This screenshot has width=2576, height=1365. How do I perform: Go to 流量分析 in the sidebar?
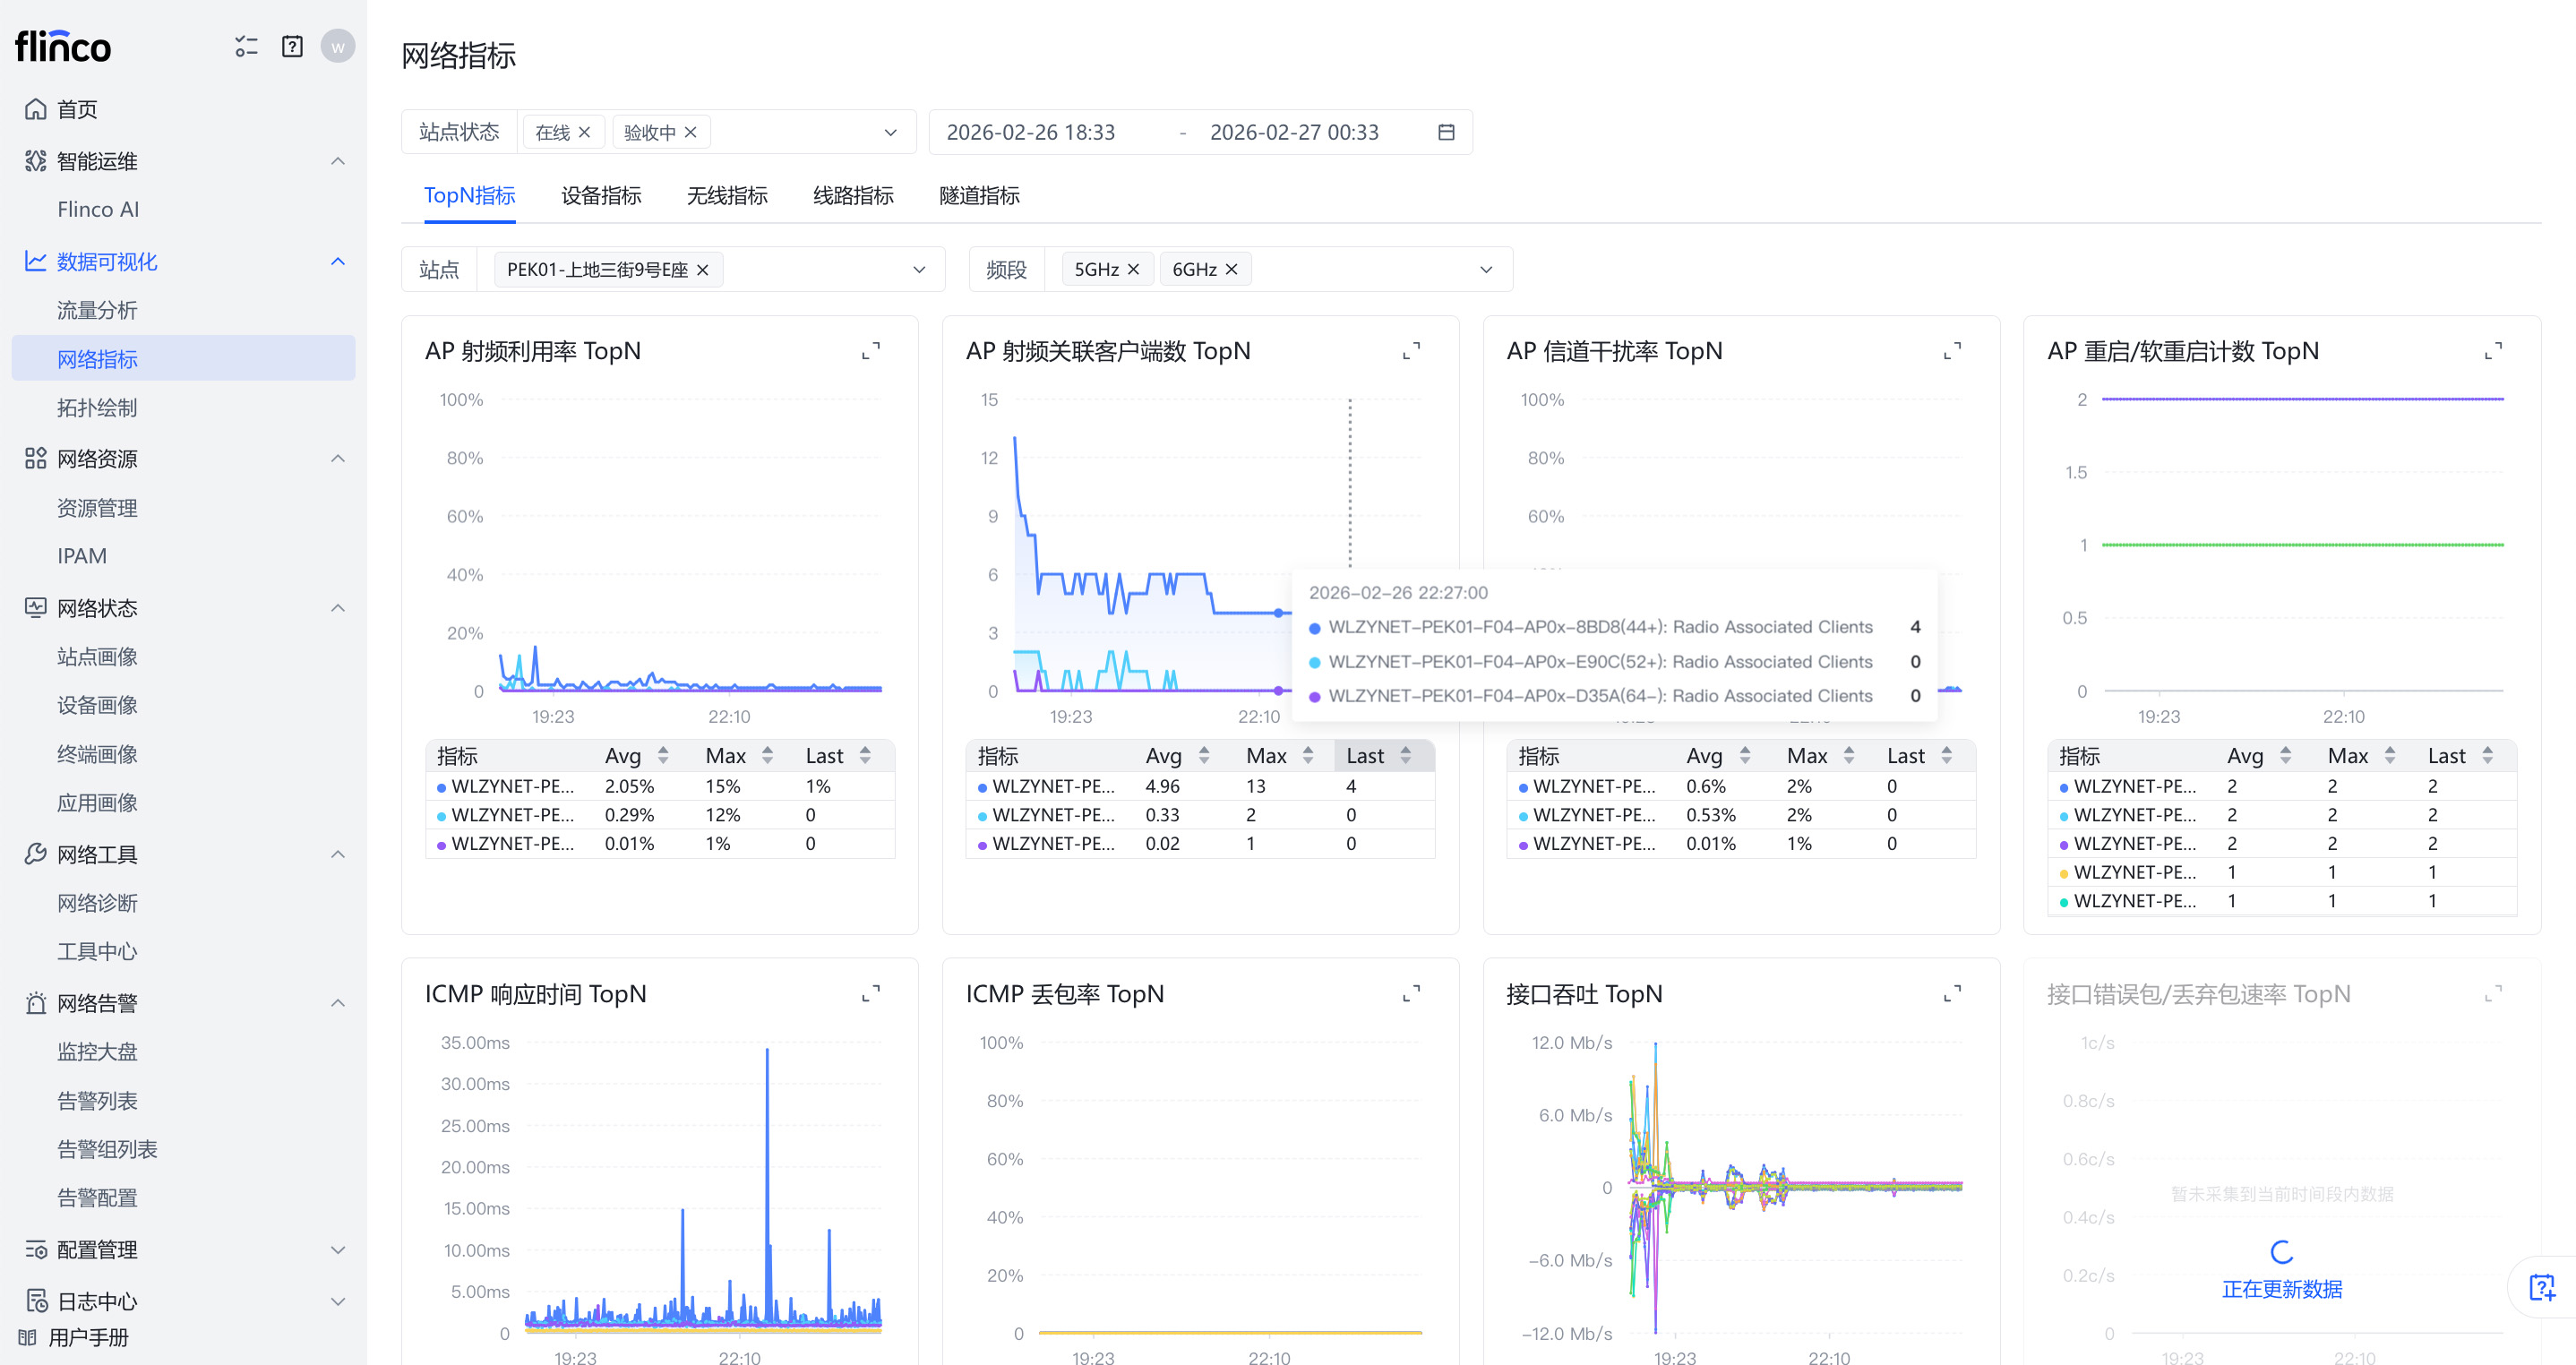point(97,310)
